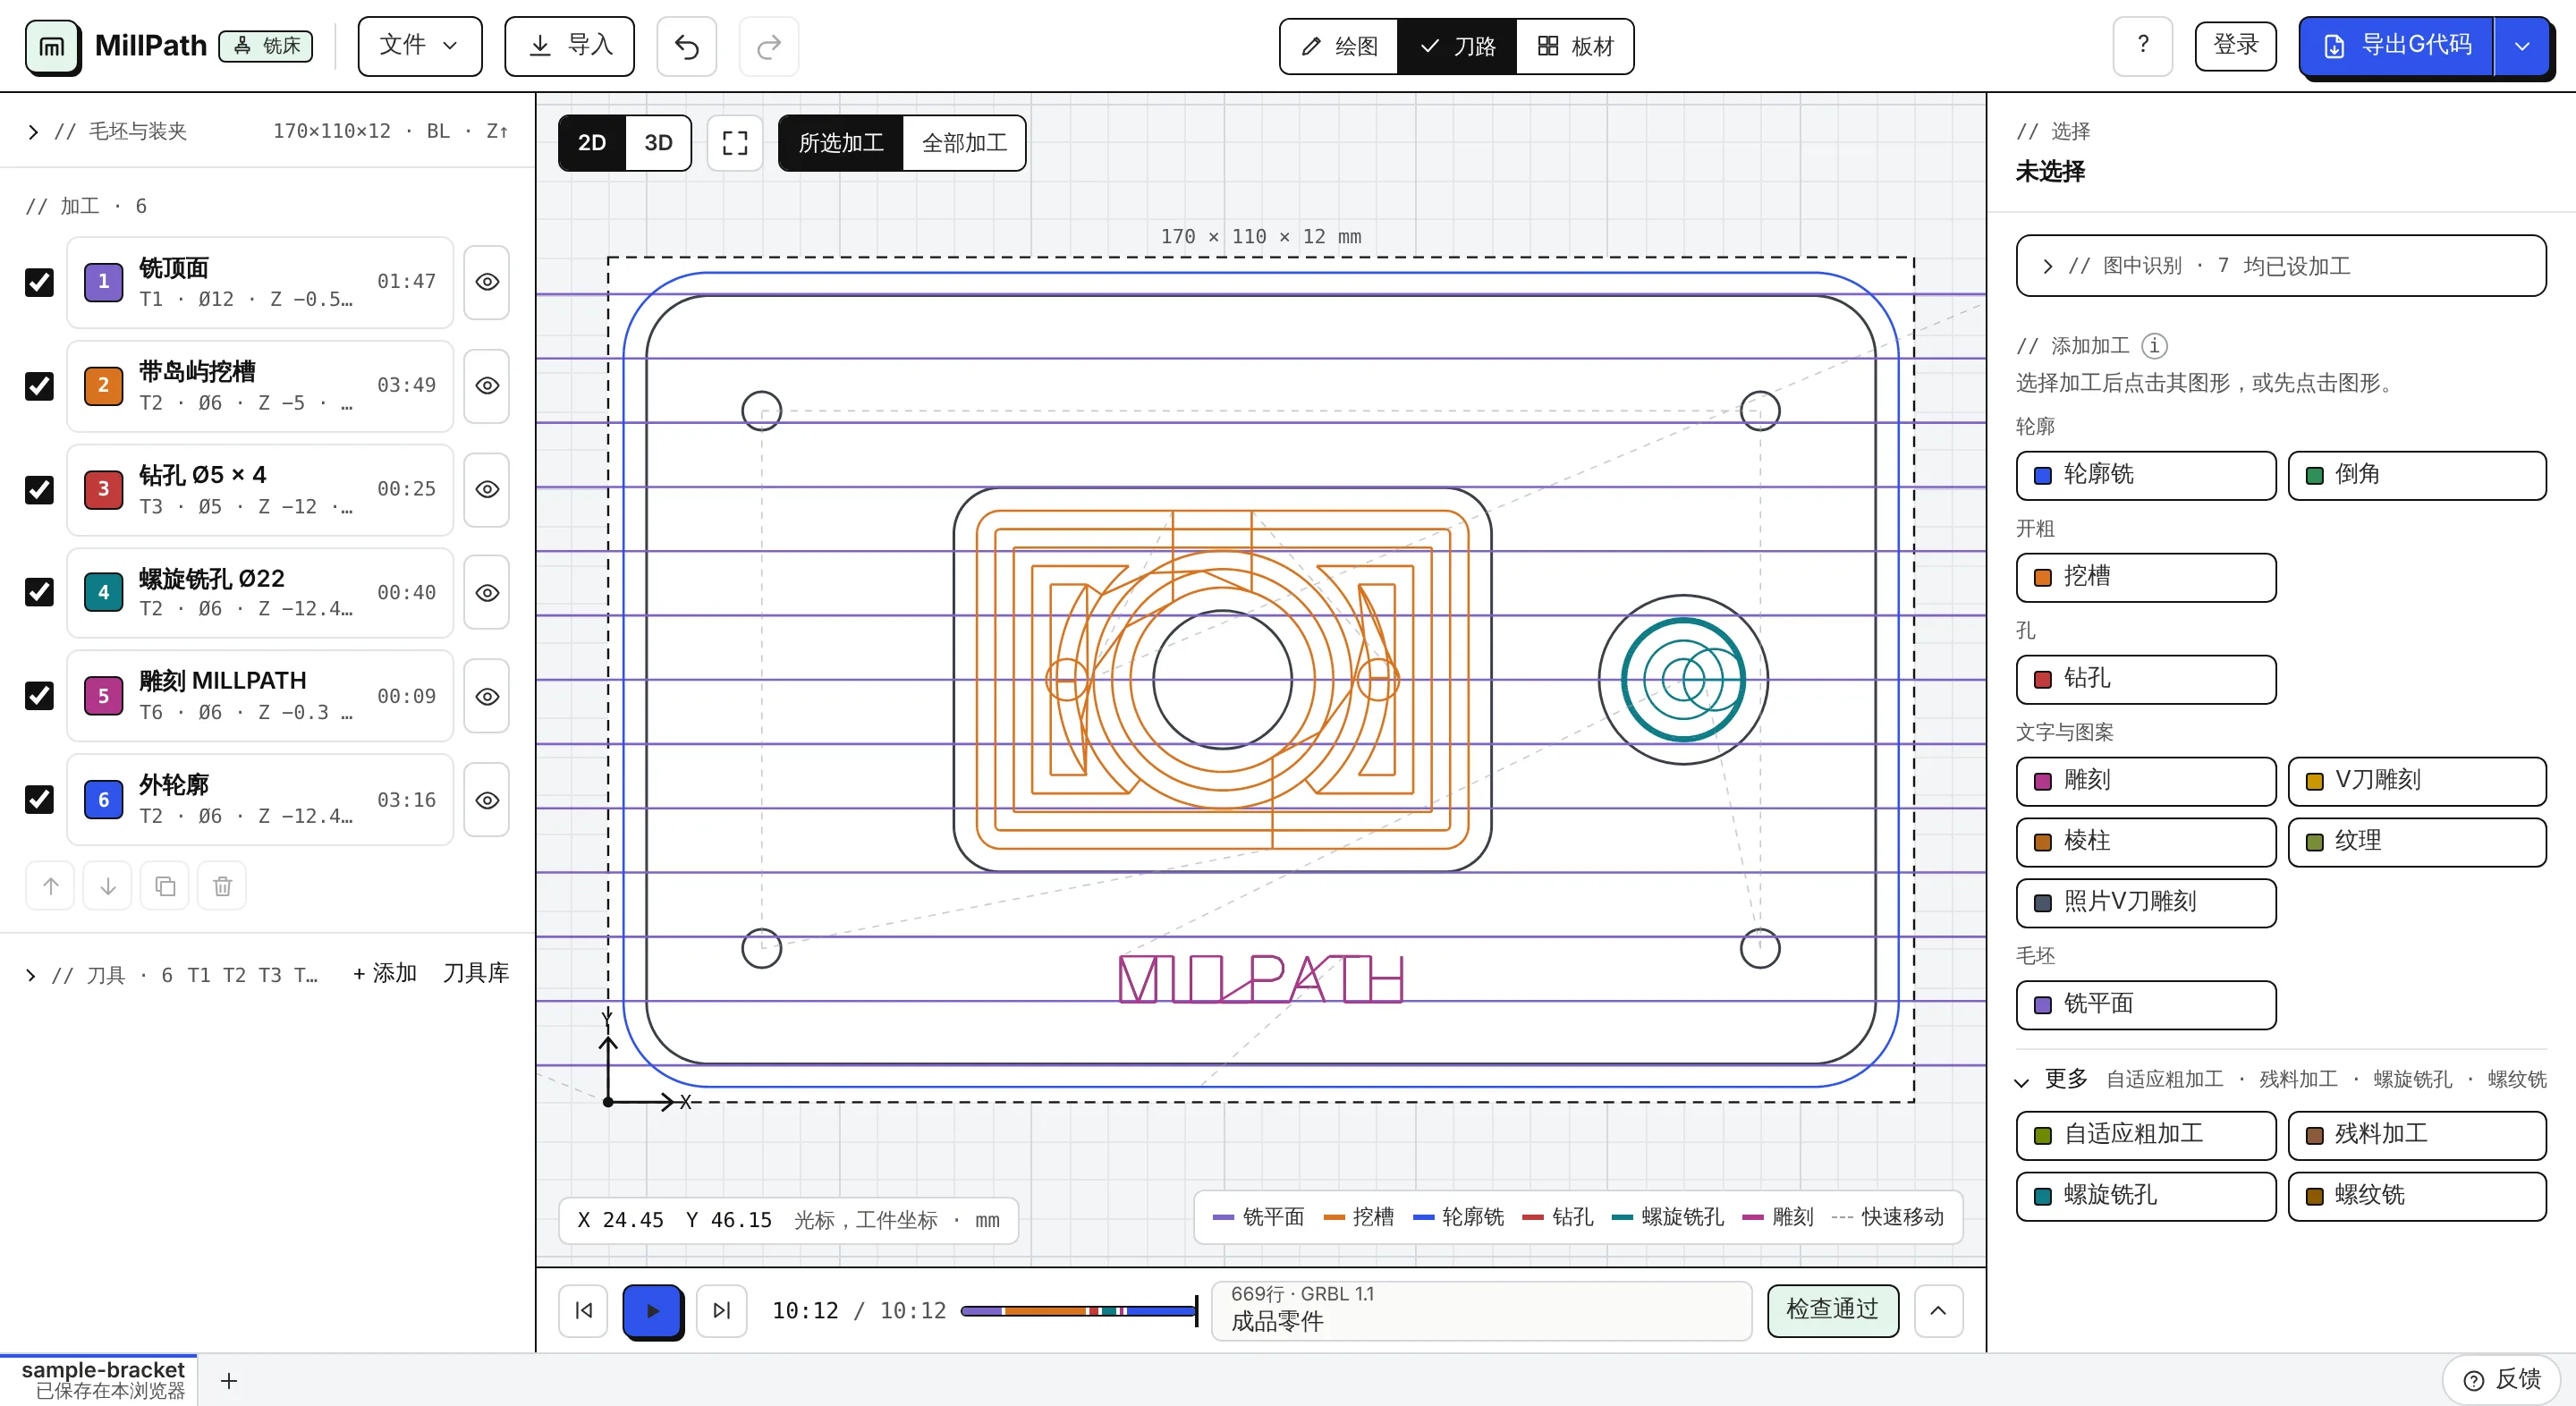This screenshot has height=1406, width=2576.
Task: Switch to the 板材 tab
Action: pos(1575,46)
